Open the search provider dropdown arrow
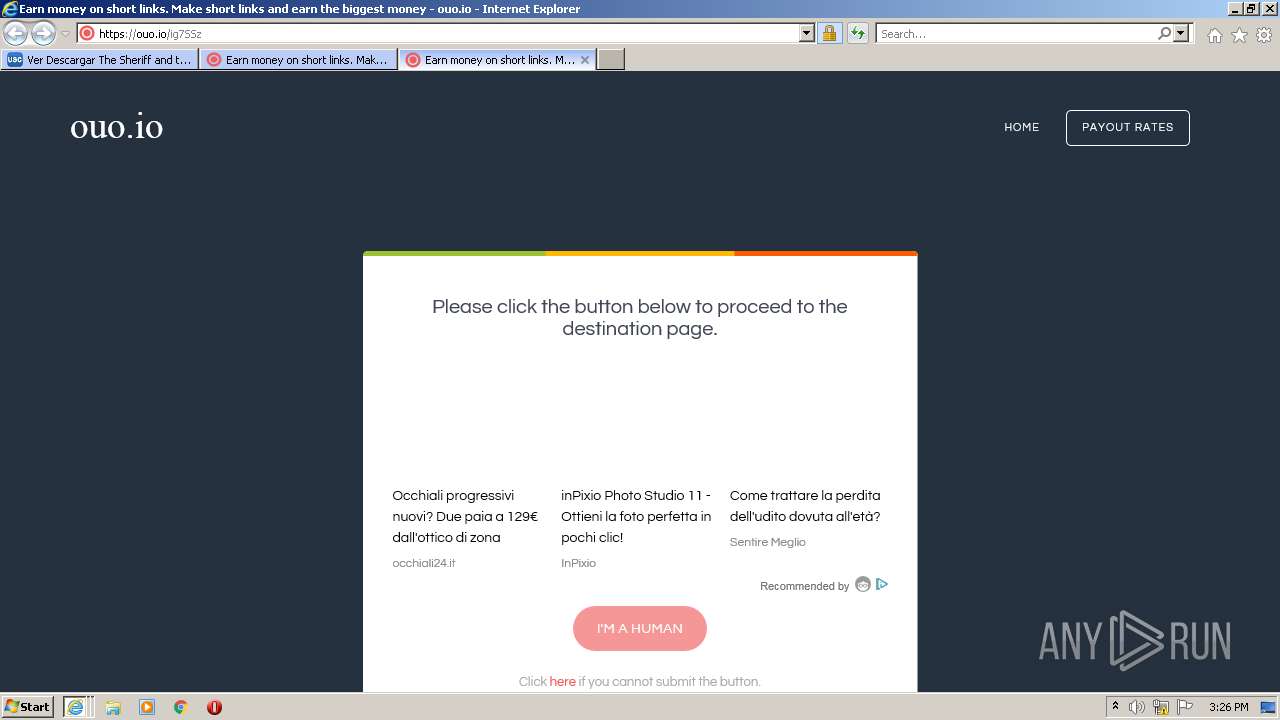The width and height of the screenshot is (1280, 720). (1181, 33)
